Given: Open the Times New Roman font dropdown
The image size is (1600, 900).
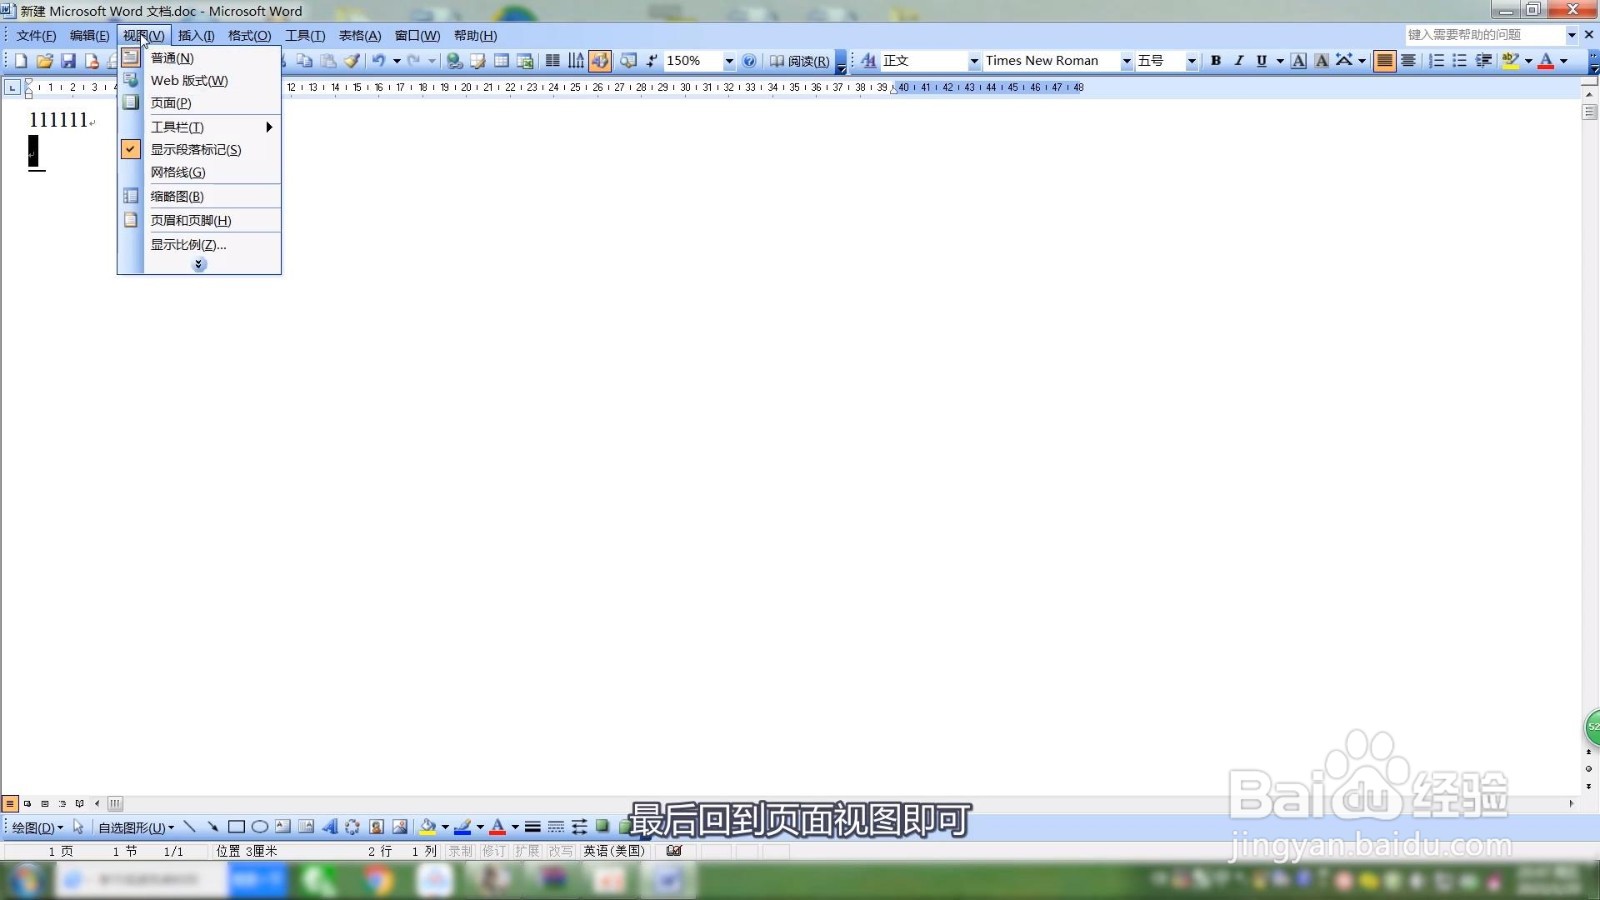Looking at the screenshot, I should (x=1127, y=61).
